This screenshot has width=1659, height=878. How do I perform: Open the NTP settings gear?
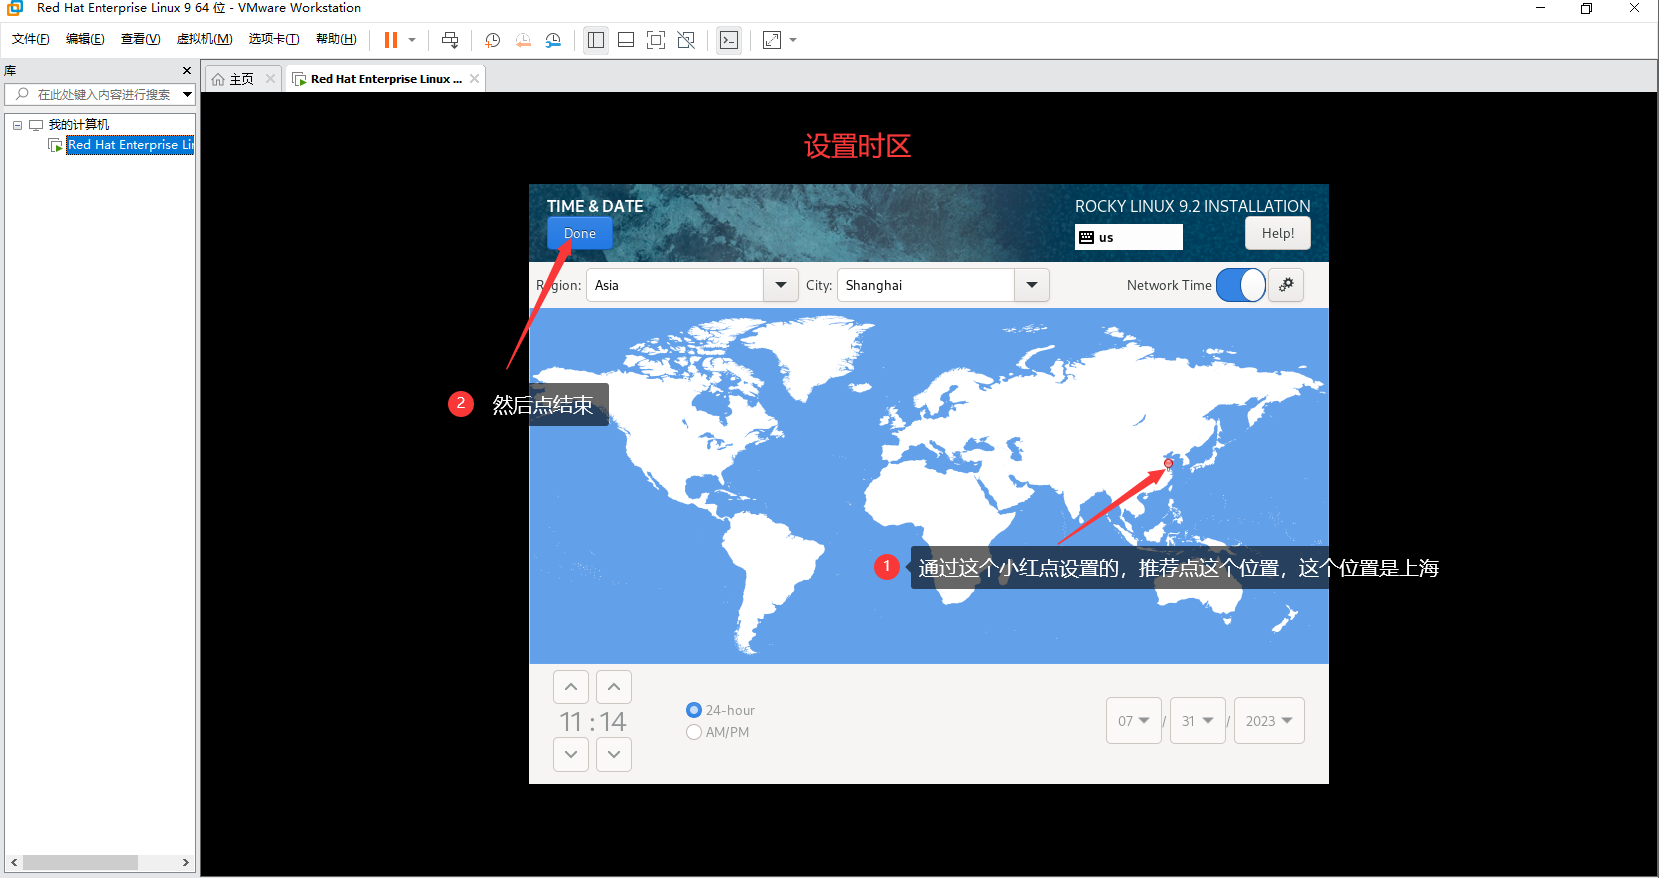[1286, 285]
